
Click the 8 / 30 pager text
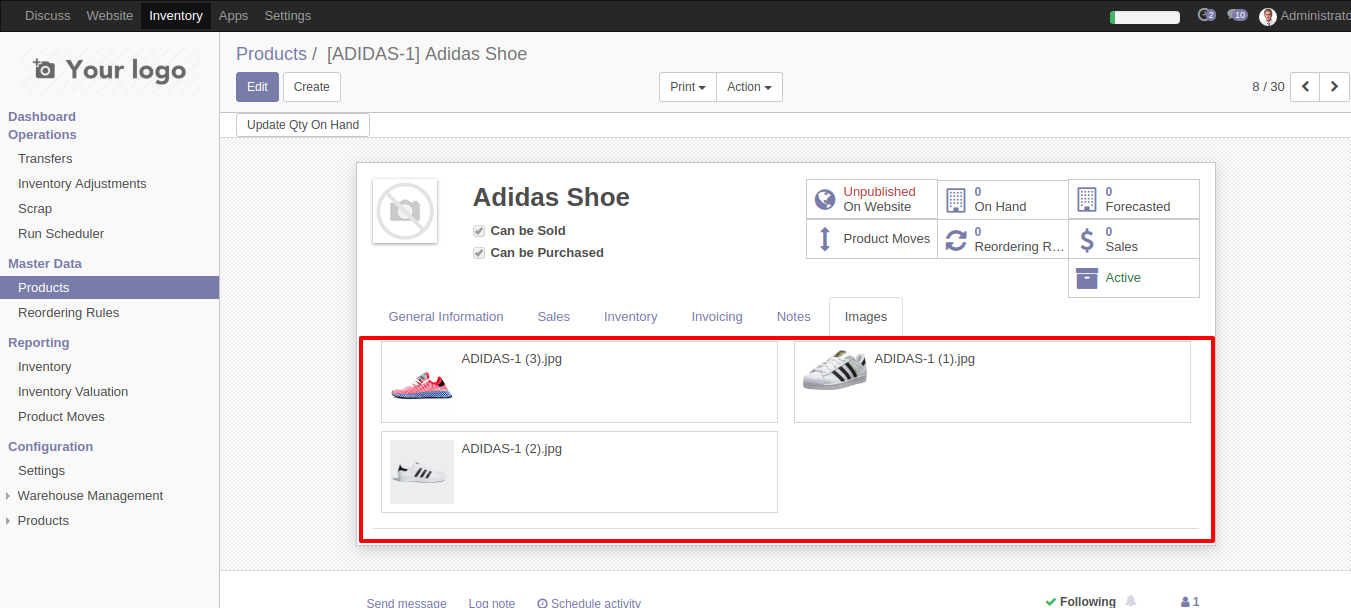[1268, 87]
